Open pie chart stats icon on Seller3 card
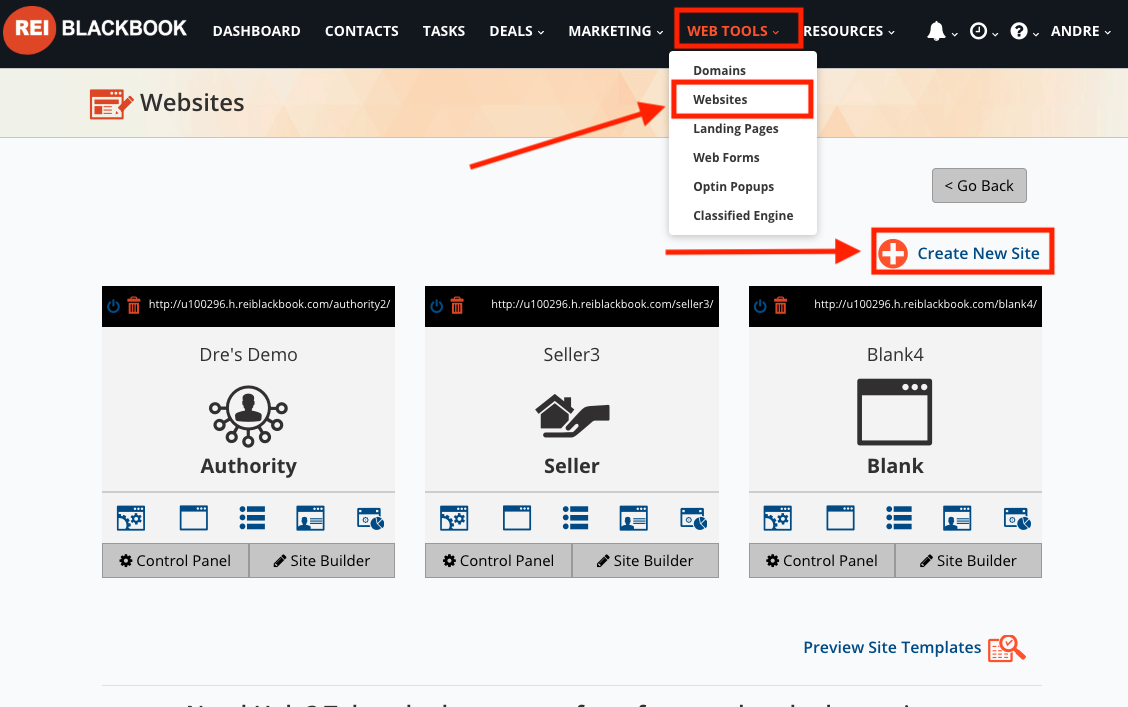 pyautogui.click(x=693, y=519)
